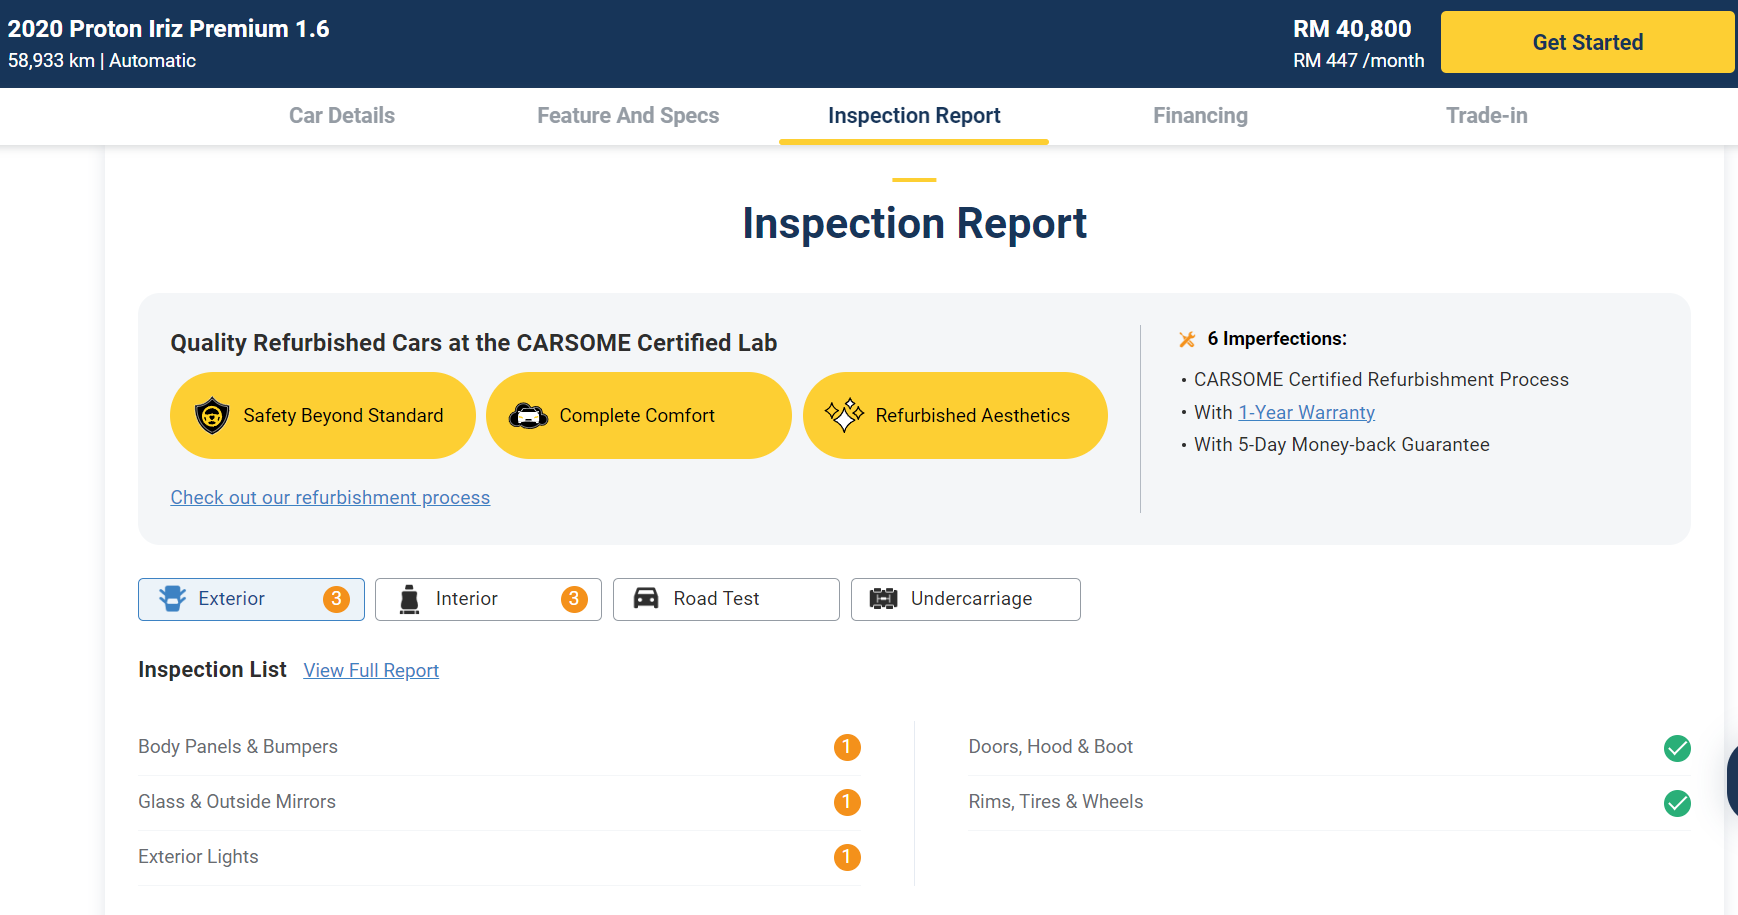Expand the Glass & Outside Mirrors row
The width and height of the screenshot is (1738, 915).
(x=237, y=802)
